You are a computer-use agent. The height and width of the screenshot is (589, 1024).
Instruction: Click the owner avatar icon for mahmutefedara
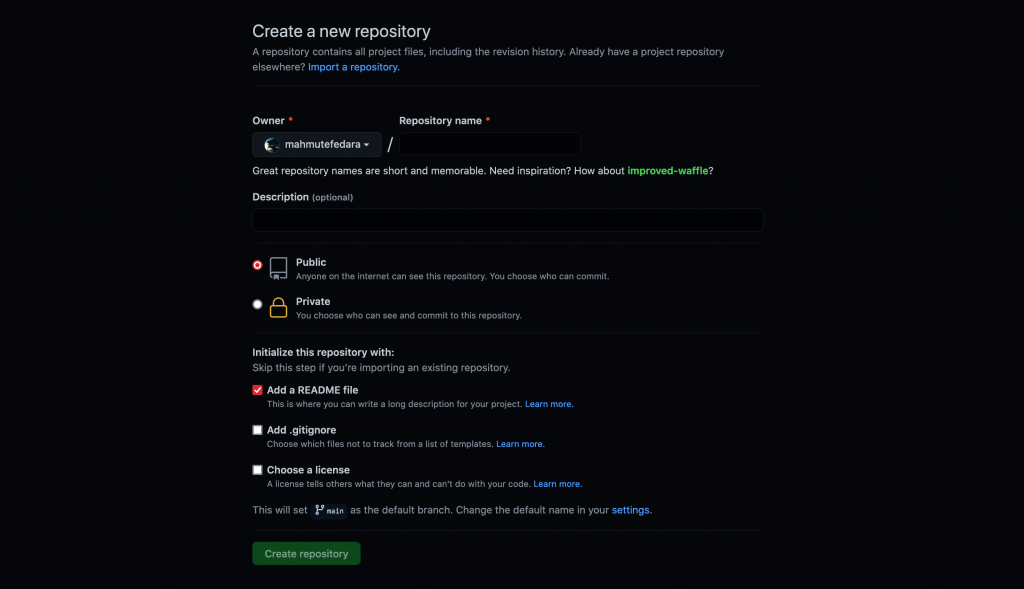[x=272, y=145]
